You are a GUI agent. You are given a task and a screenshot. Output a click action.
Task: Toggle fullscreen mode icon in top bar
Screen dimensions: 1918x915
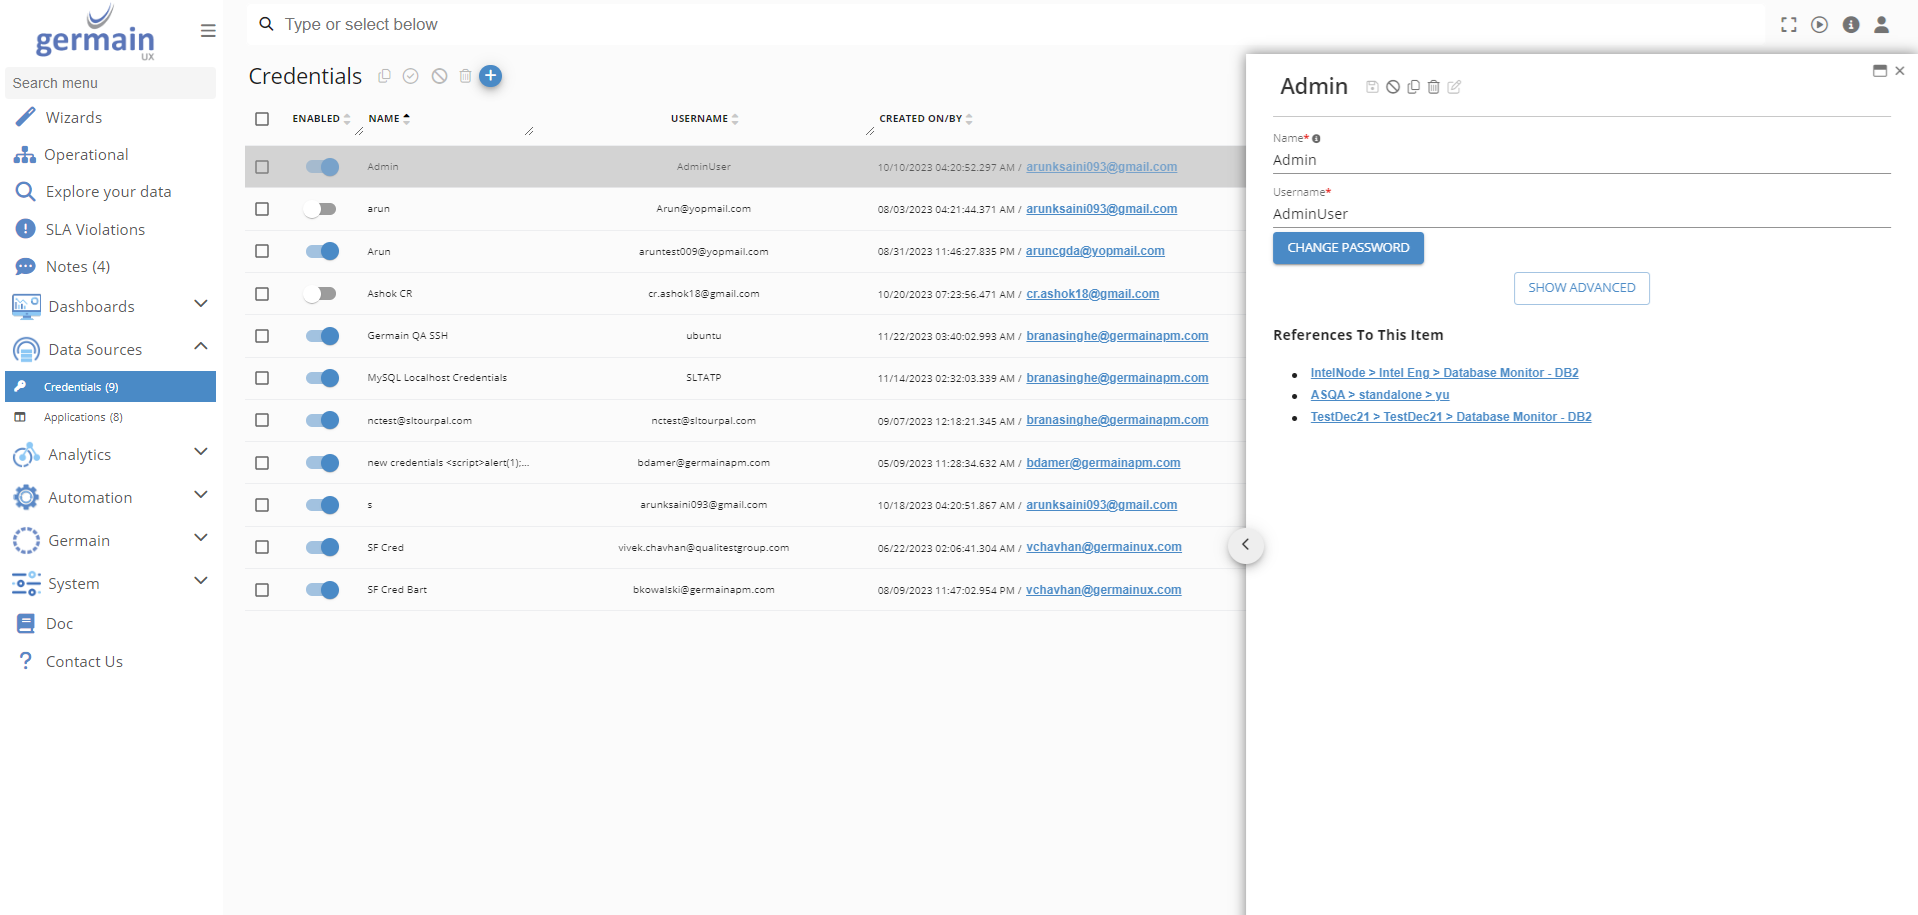pos(1788,25)
